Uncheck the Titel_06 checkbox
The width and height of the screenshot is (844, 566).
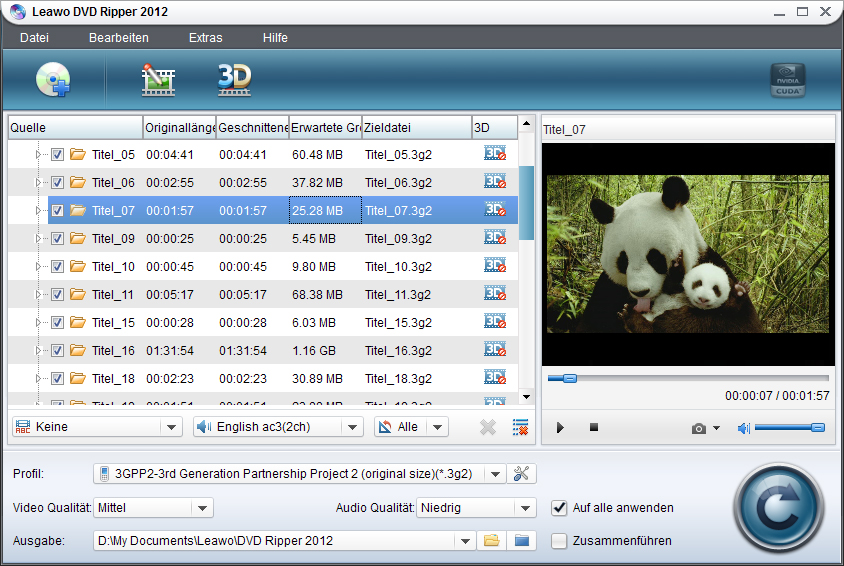[58, 183]
